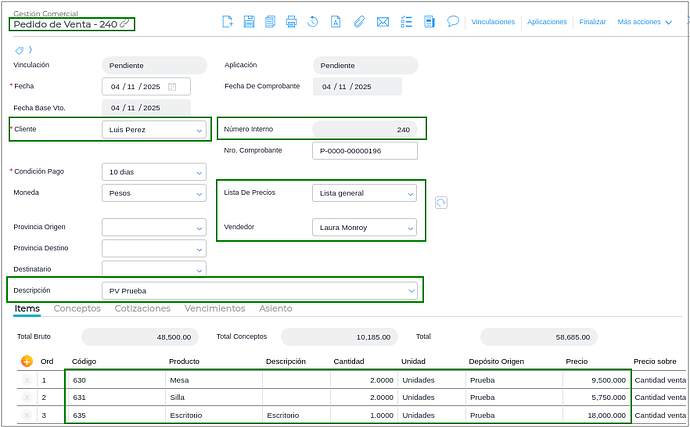The width and height of the screenshot is (690, 427).
Task: Click the printer icon
Action: click(x=291, y=21)
